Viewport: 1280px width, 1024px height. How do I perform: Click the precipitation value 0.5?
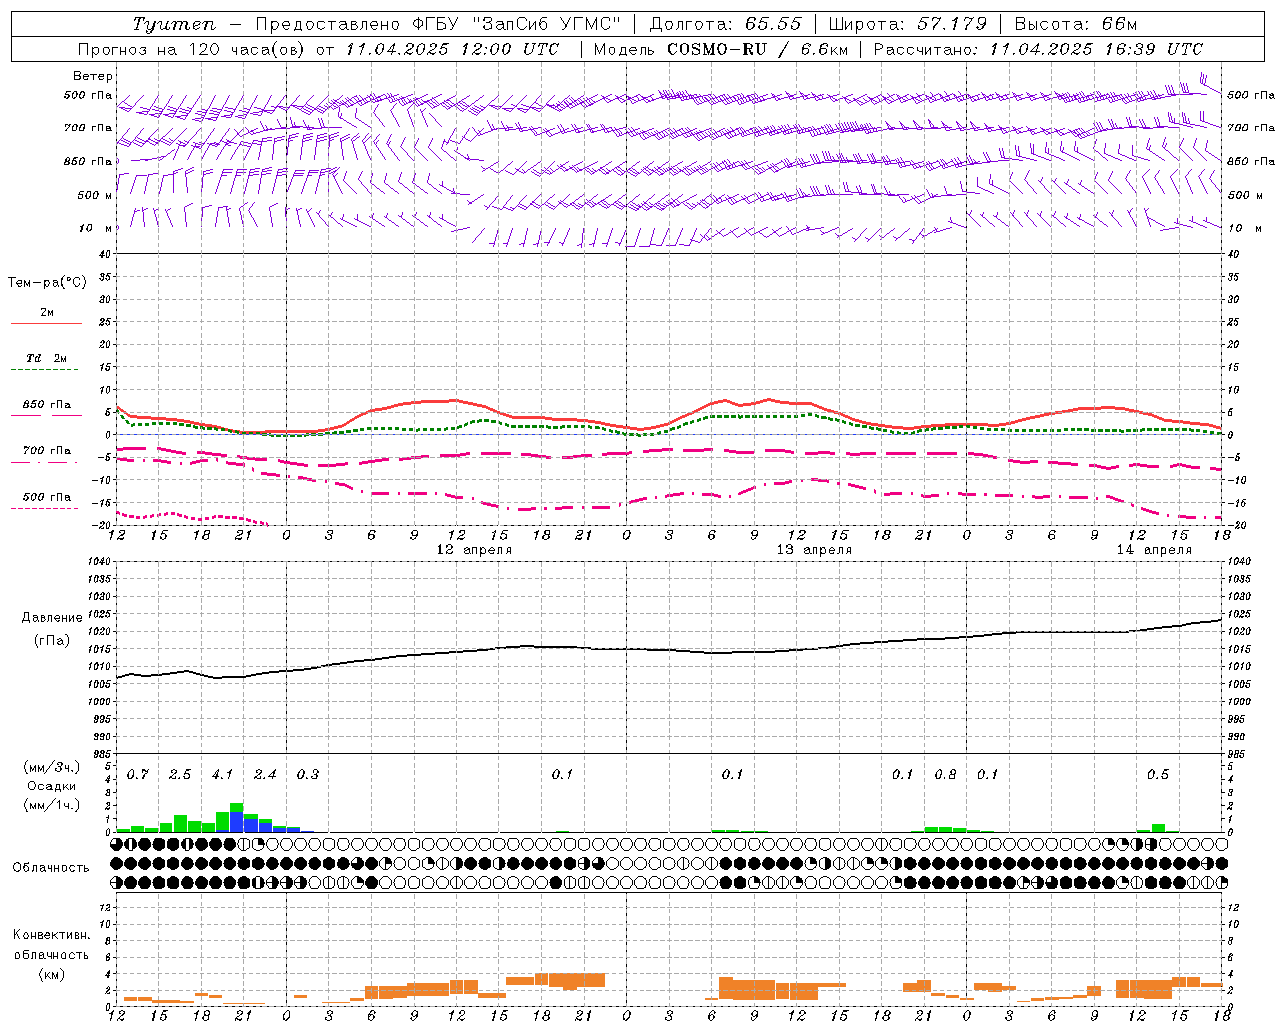coord(1158,775)
